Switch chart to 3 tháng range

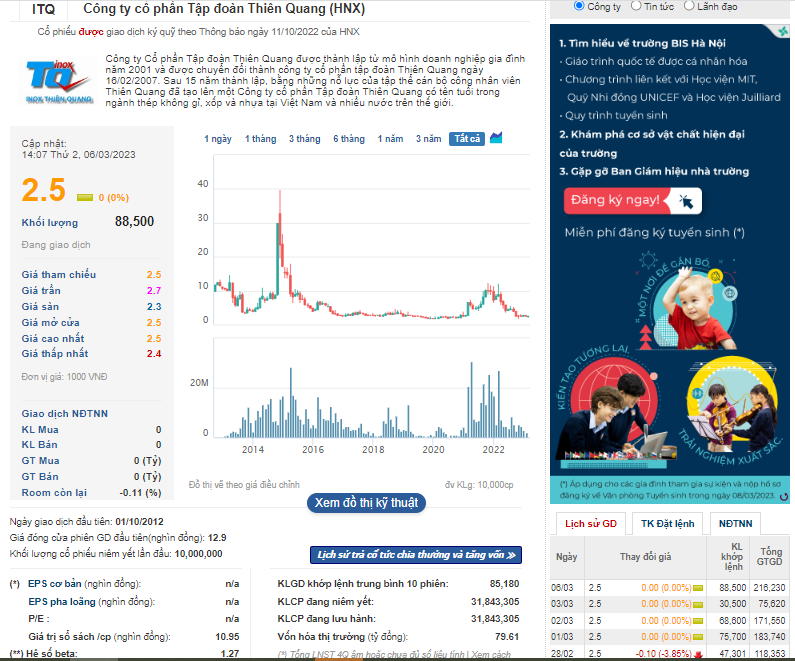305,138
